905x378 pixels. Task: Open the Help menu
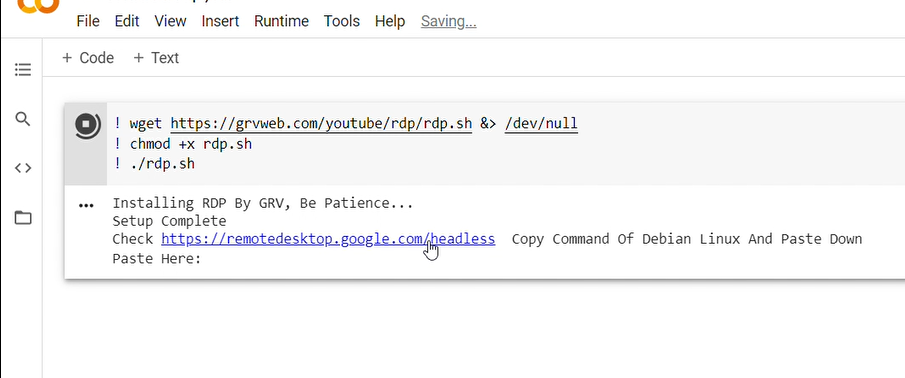tap(390, 21)
